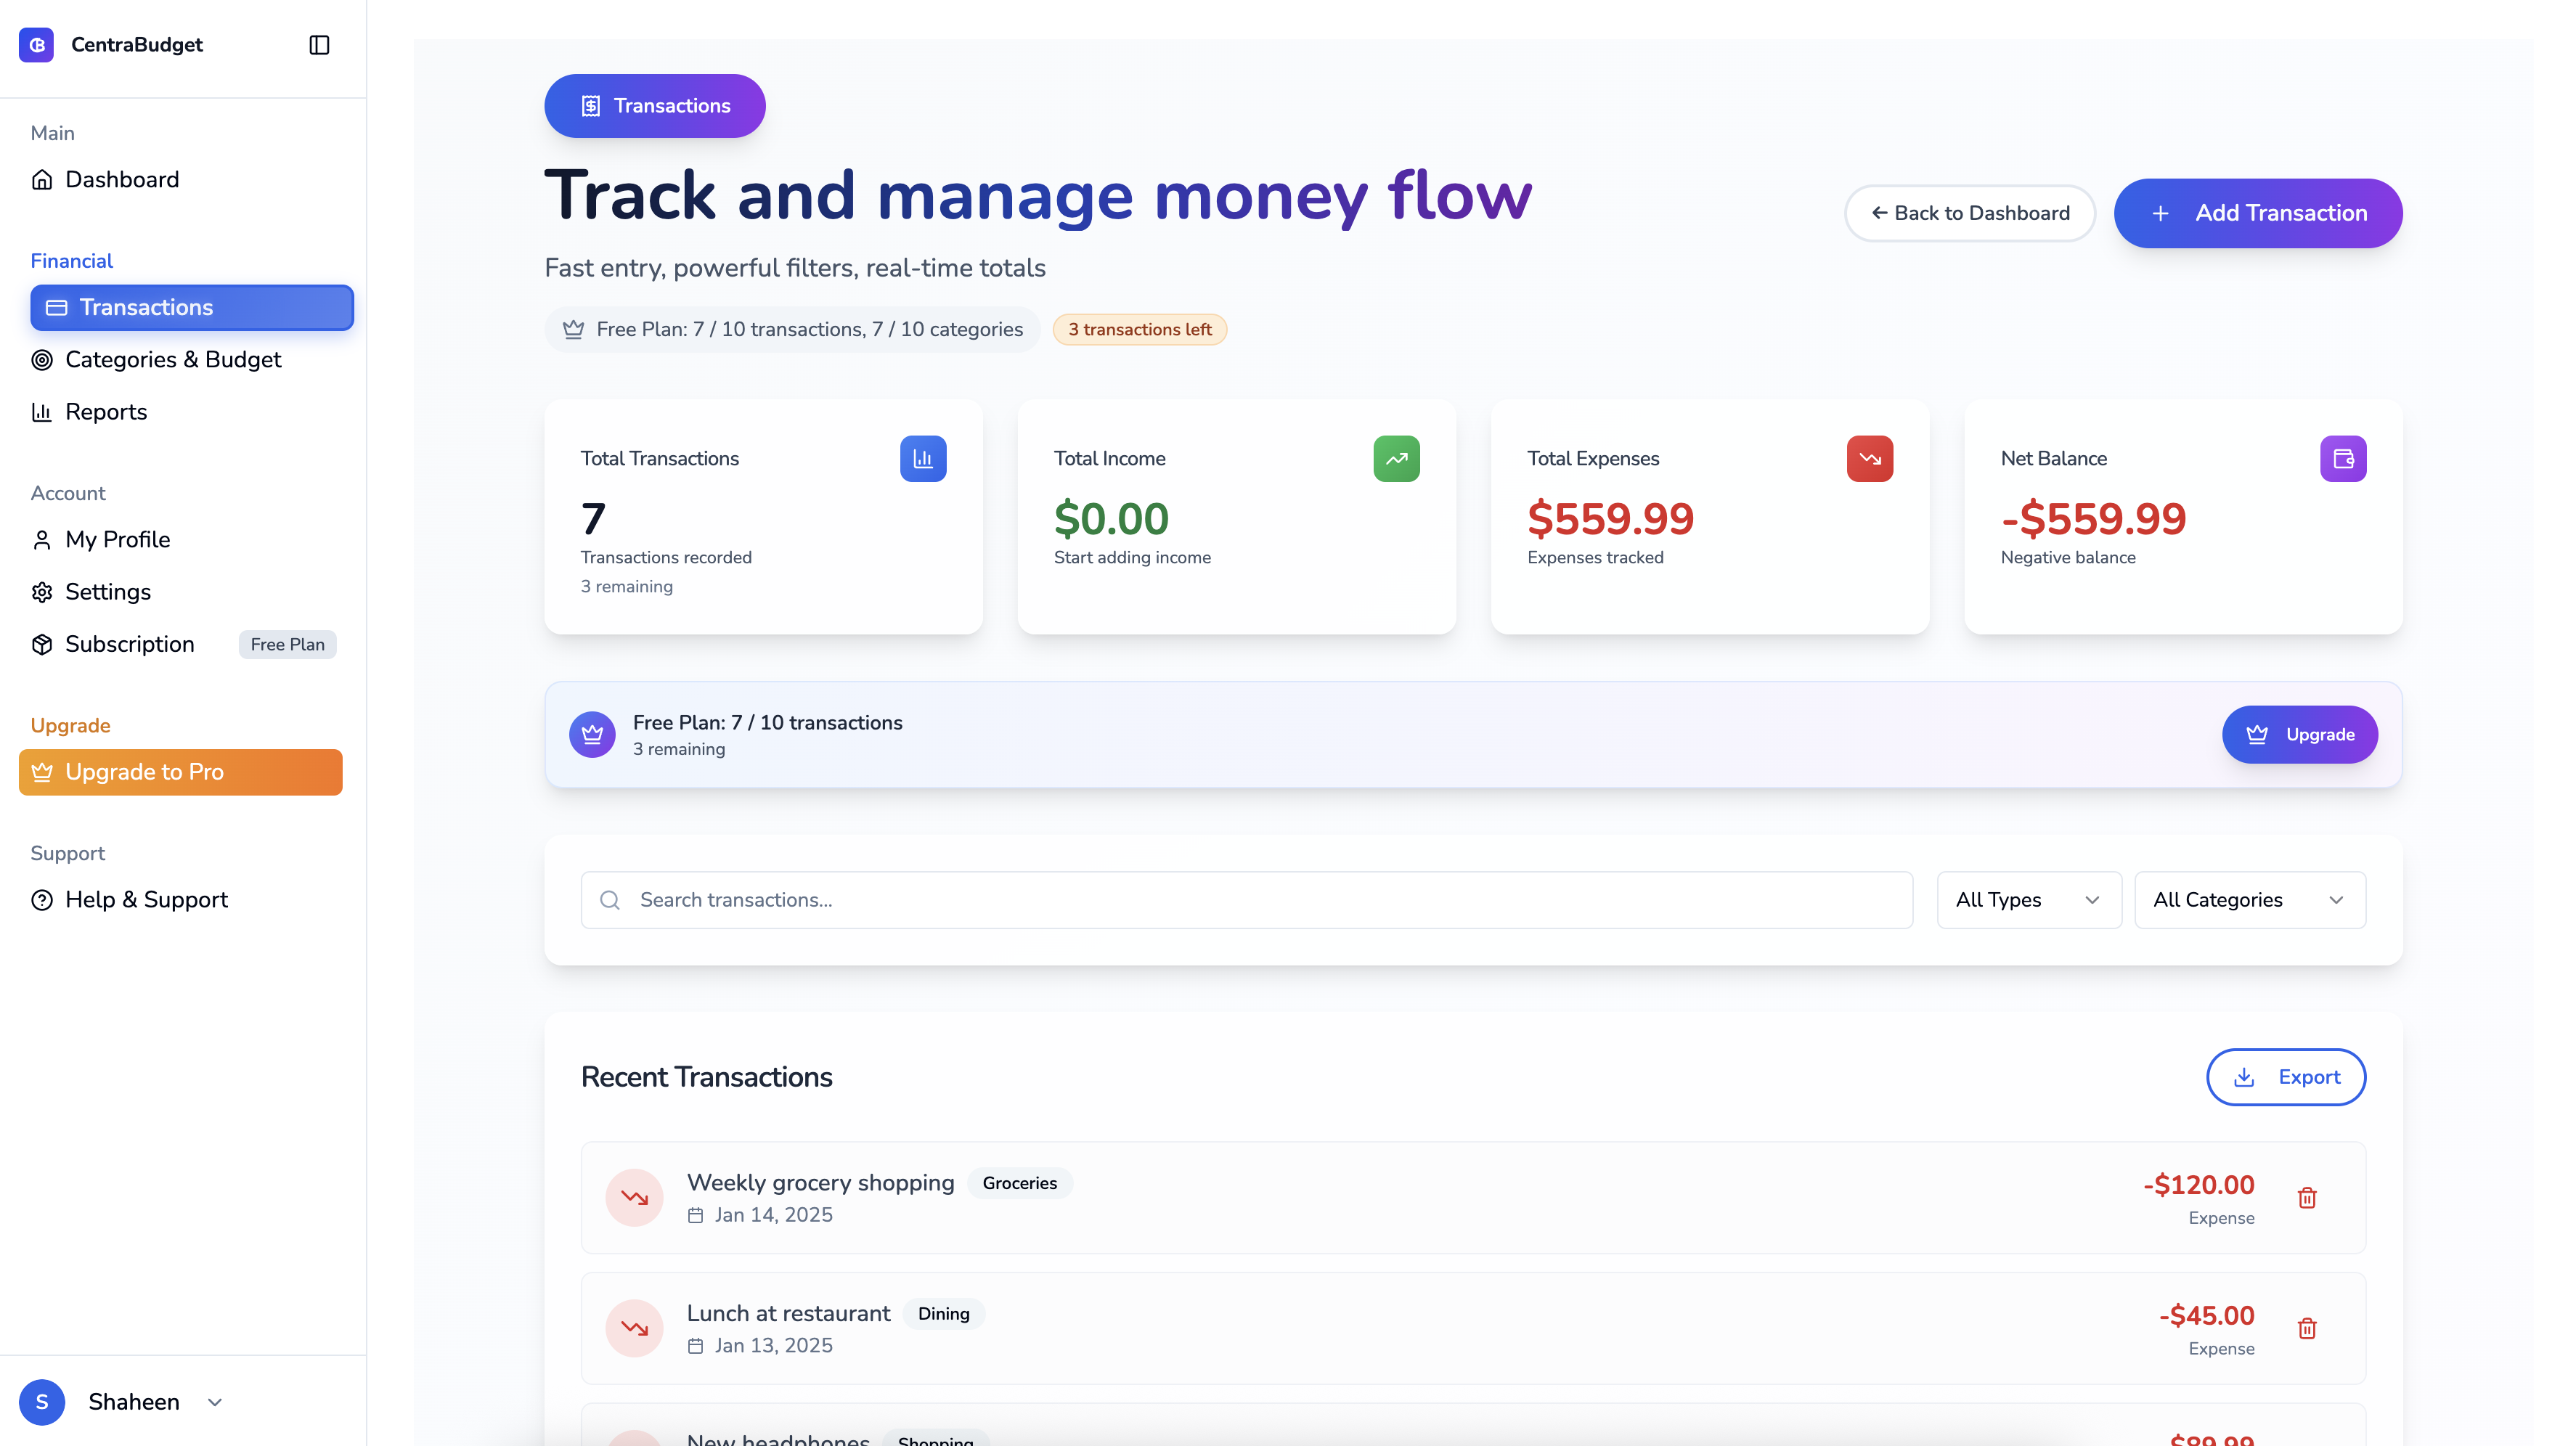Click the crown icon on Upgrade to Pro
2576x1446 pixels.
42,772
